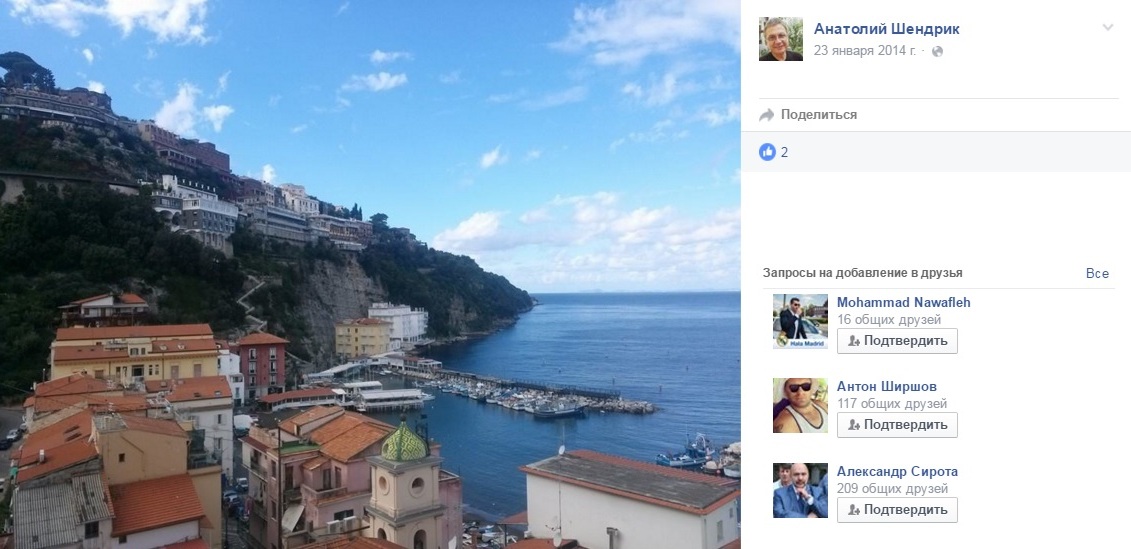Open the Александр Сирота name link
Image resolution: width=1131 pixels, height=549 pixels.
(897, 472)
